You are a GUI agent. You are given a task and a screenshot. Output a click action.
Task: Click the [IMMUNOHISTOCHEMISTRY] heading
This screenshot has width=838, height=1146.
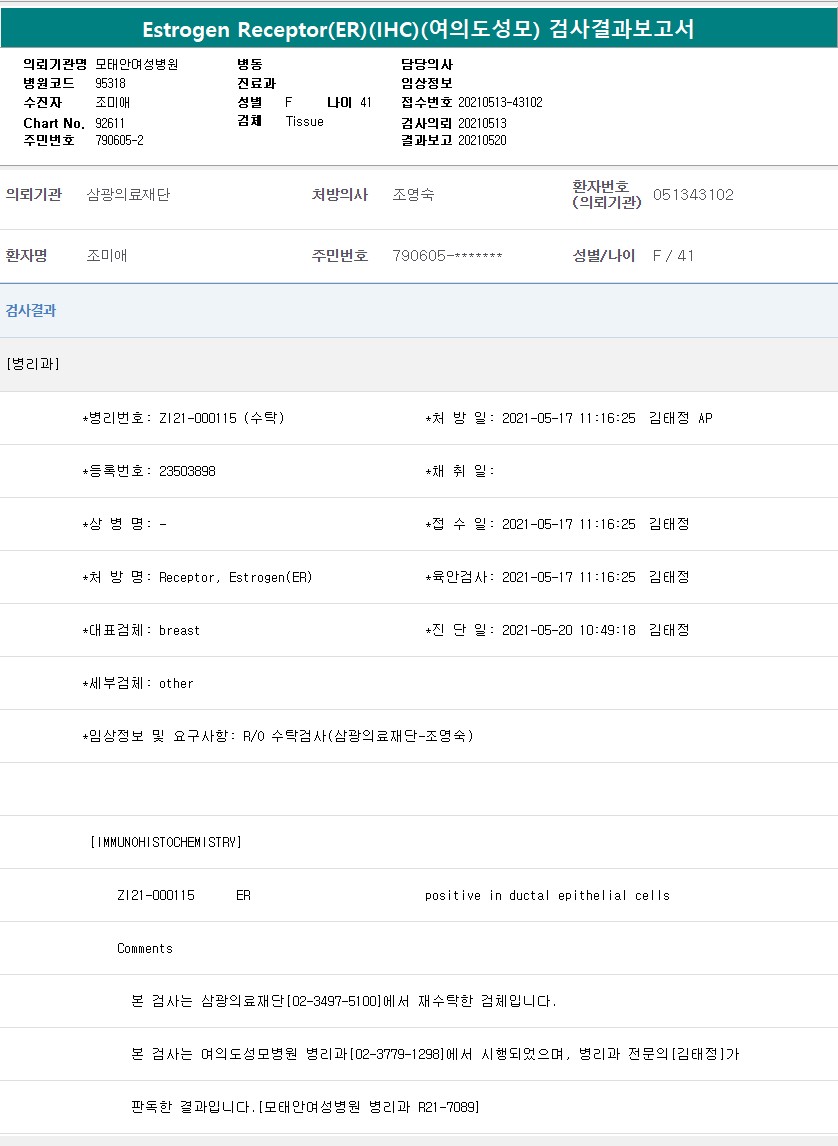[166, 842]
